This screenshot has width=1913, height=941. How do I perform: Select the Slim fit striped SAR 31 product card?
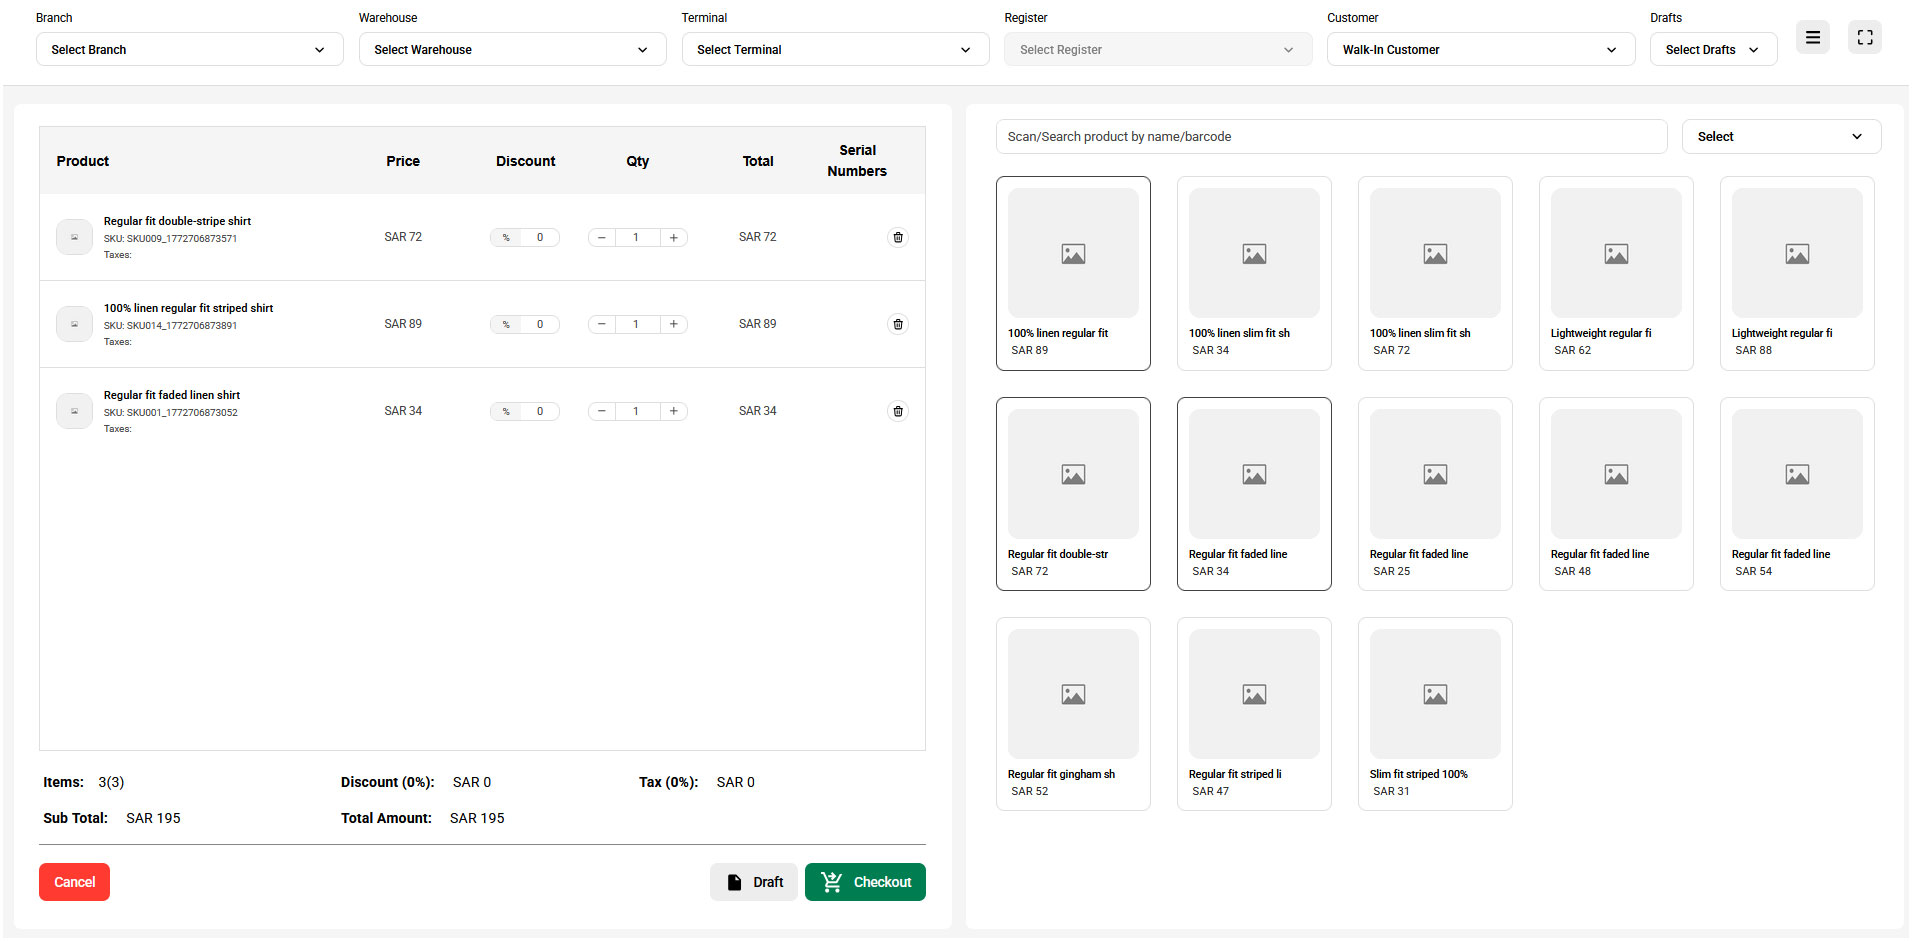pyautogui.click(x=1434, y=714)
